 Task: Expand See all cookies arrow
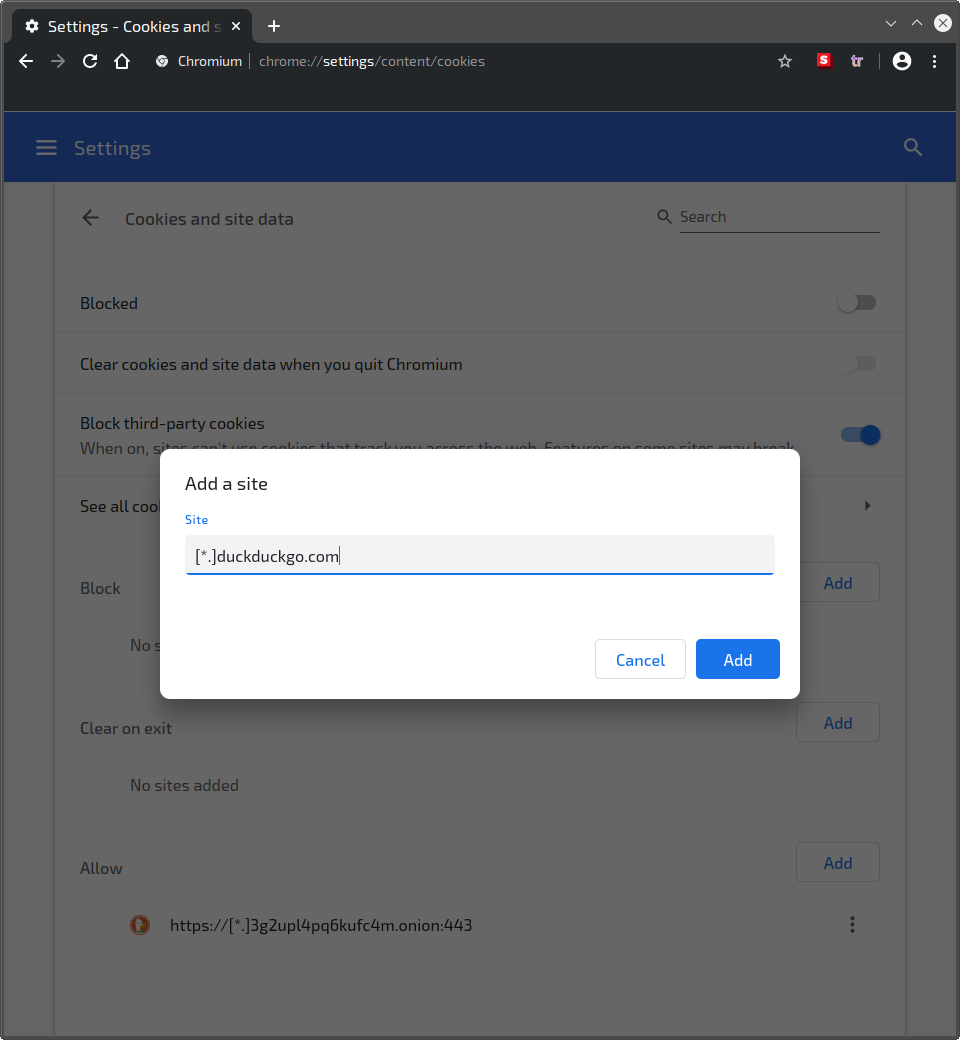tap(867, 506)
